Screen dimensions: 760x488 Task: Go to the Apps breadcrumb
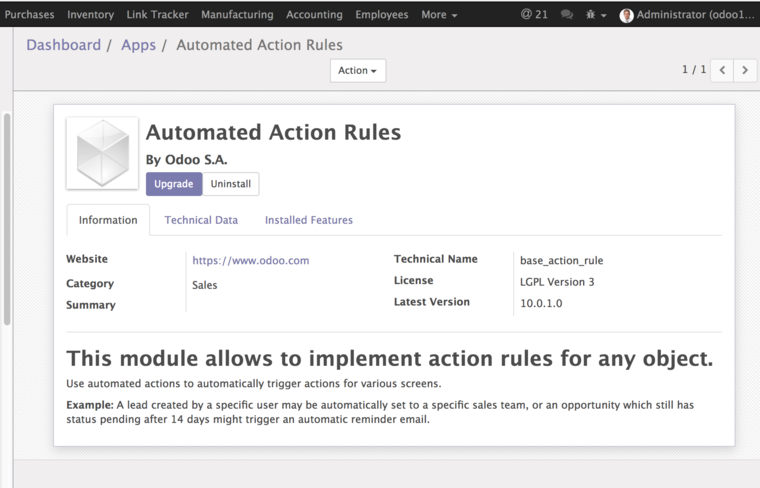pyautogui.click(x=139, y=45)
